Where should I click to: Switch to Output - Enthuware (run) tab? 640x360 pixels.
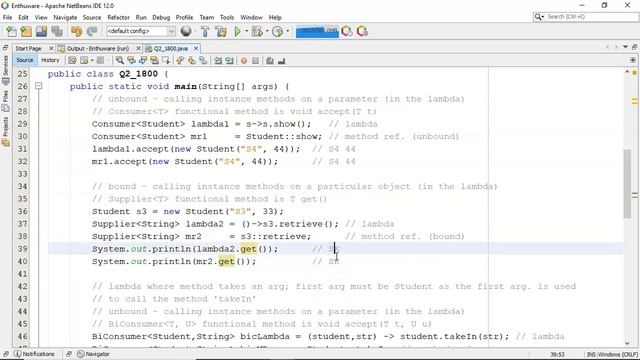pyautogui.click(x=98, y=49)
